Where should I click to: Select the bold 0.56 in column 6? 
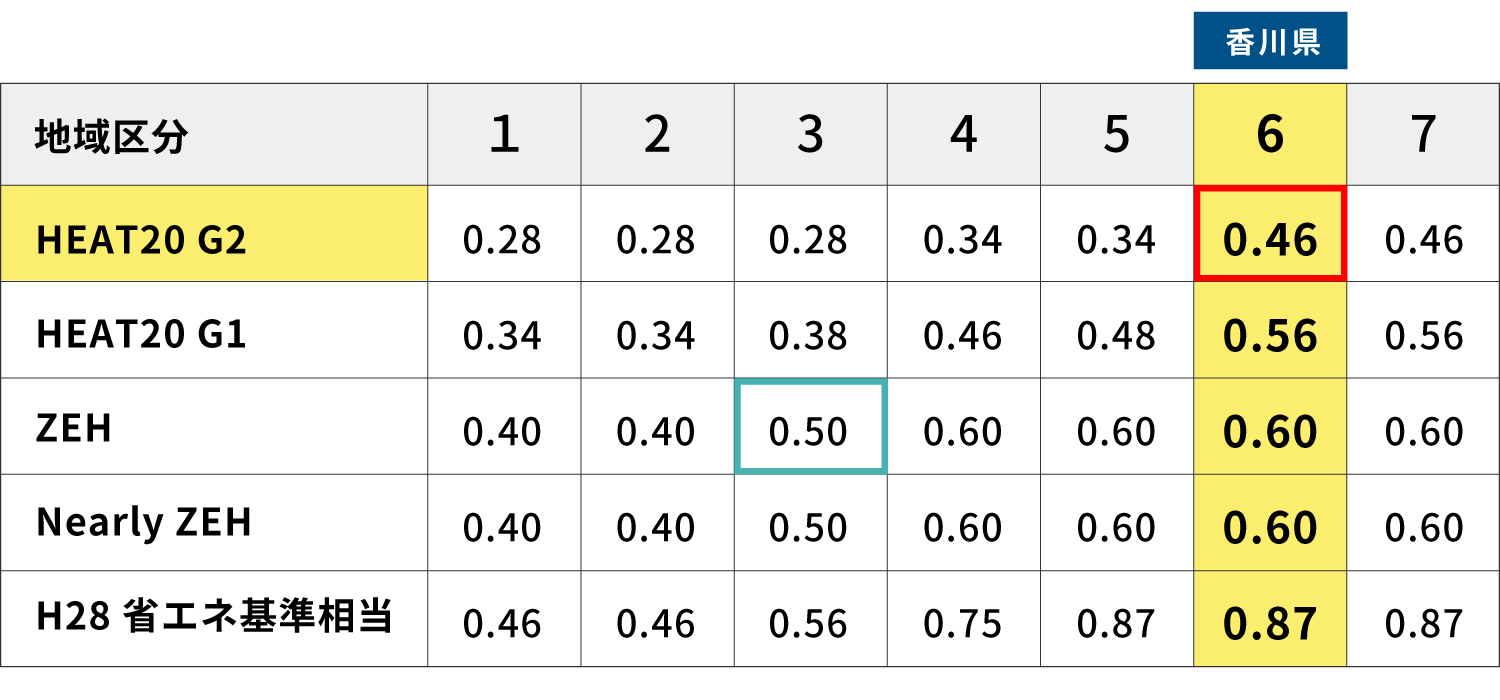[1270, 336]
